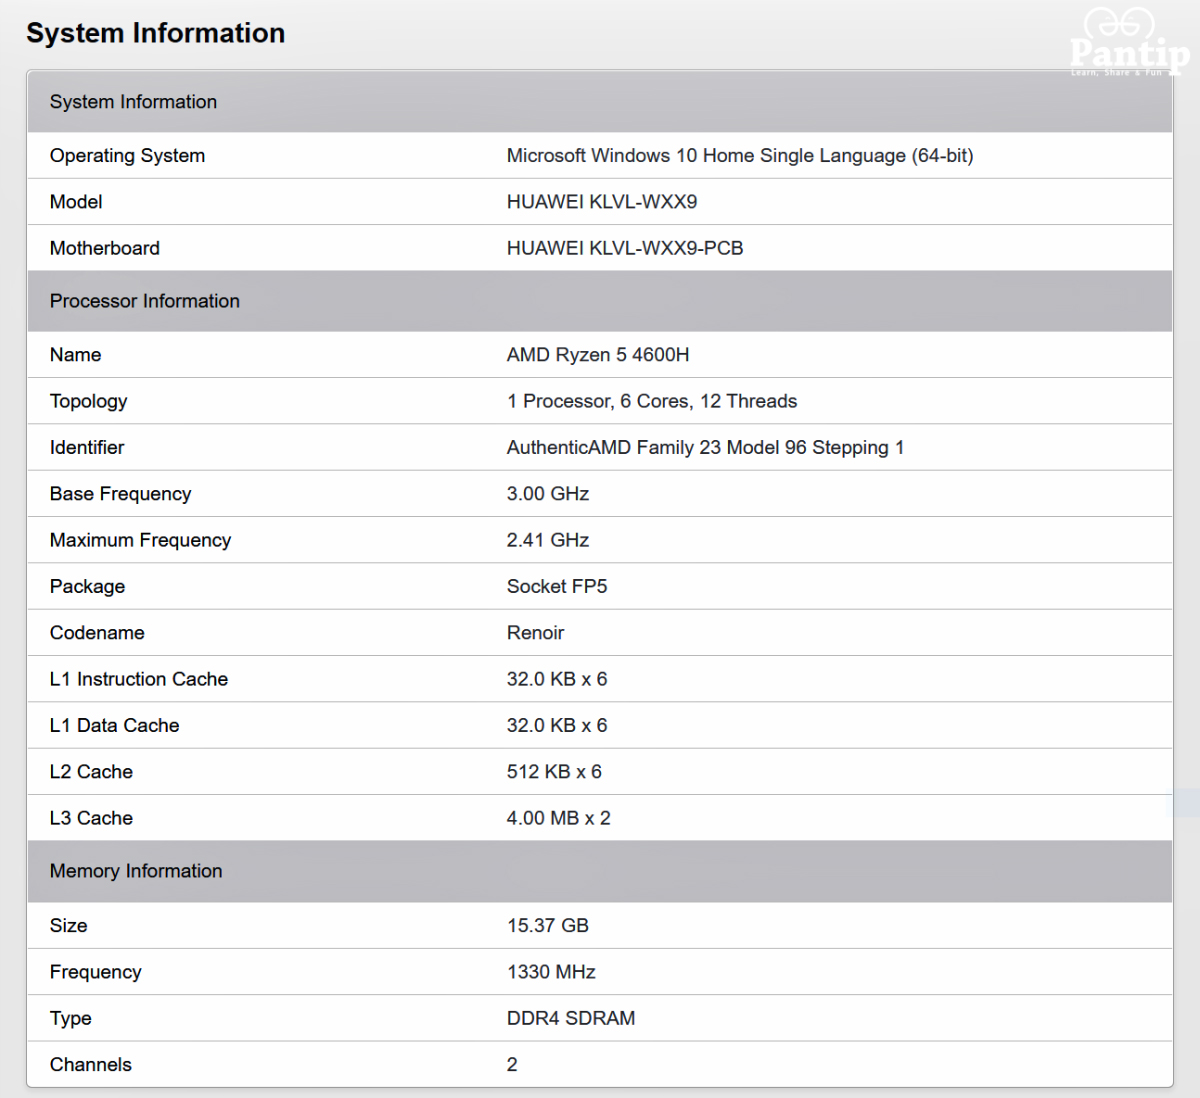
Task: Select the 512 KB x 6 value
Action: [554, 772]
